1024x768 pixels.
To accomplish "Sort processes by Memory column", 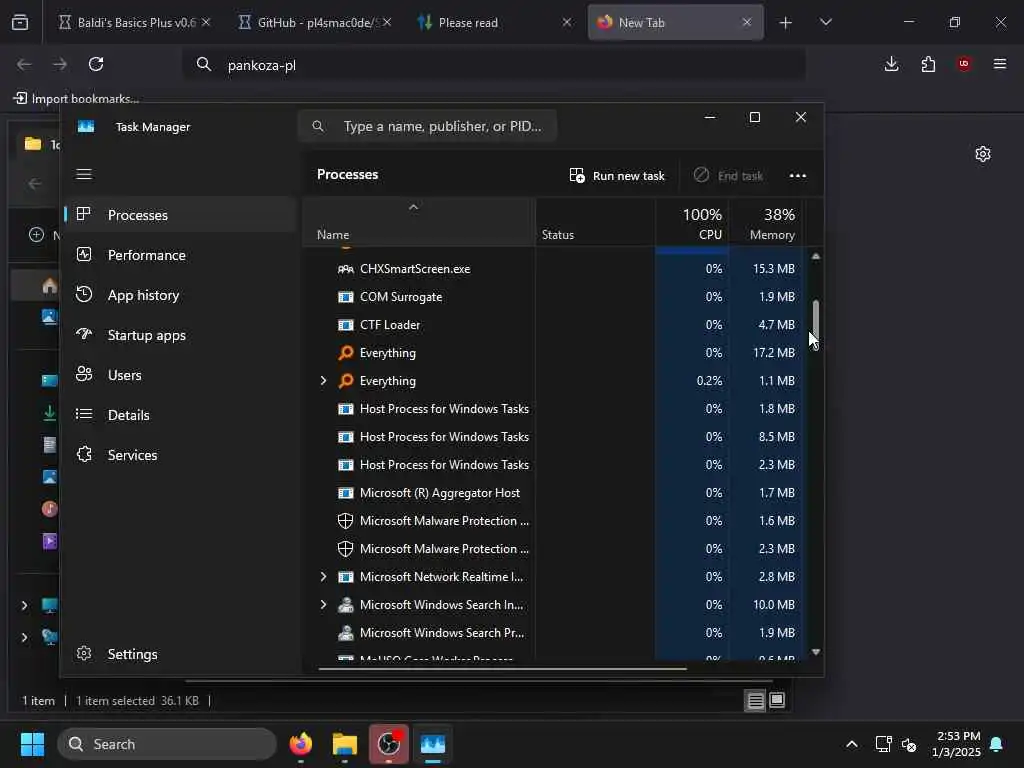I will click(x=767, y=223).
